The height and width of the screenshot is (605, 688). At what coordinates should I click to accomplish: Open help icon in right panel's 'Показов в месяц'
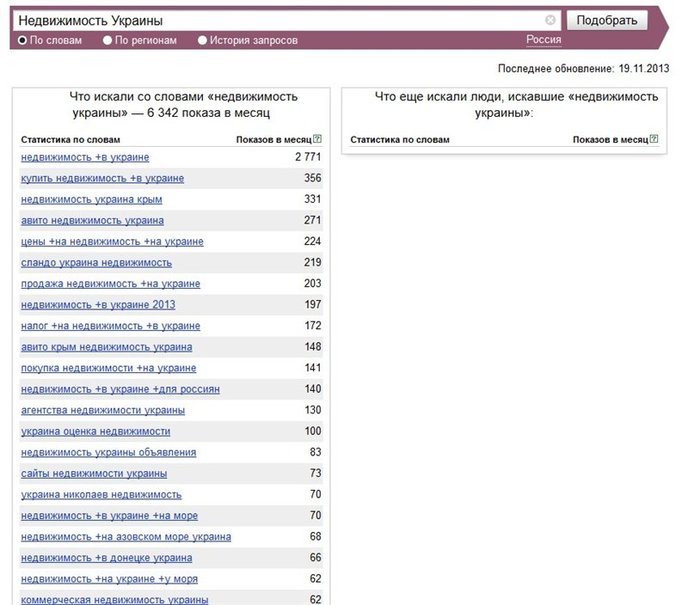pos(654,139)
